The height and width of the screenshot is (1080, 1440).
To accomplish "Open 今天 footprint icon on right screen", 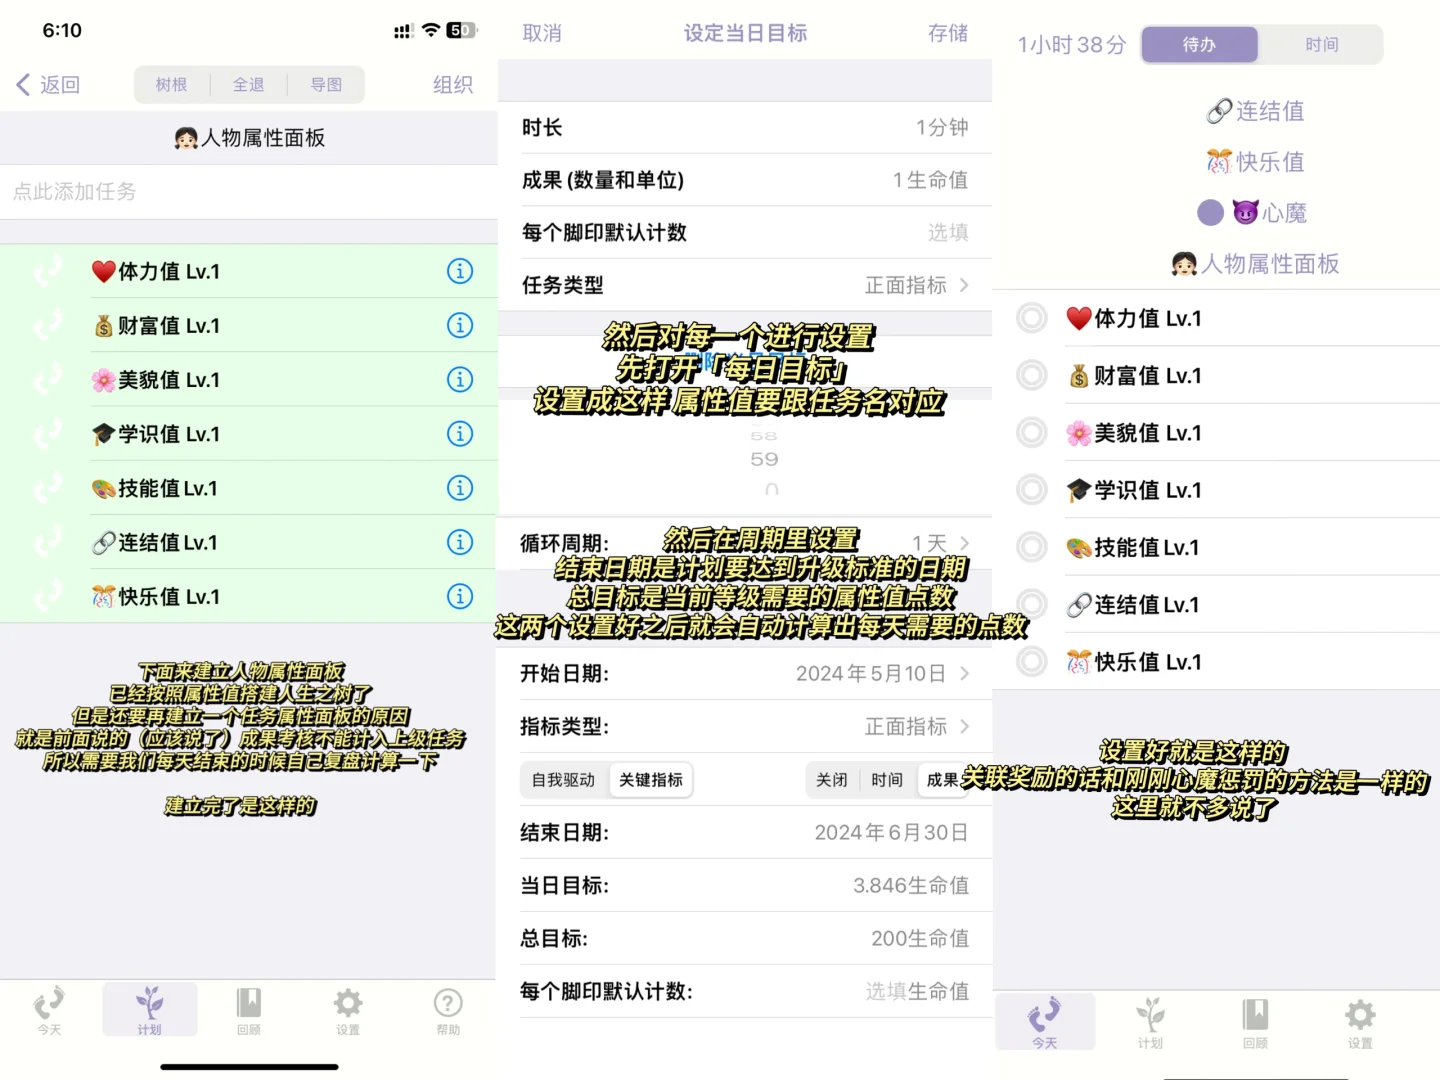I will pos(1046,1021).
